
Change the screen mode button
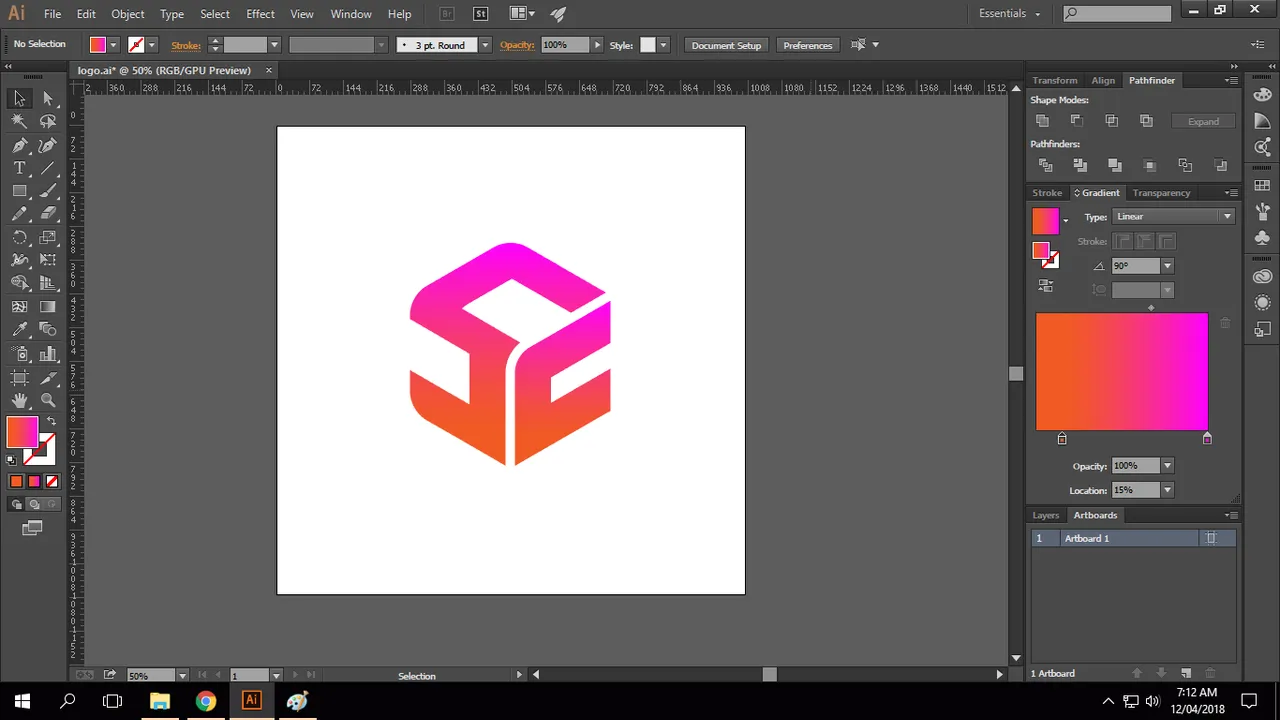pos(32,528)
